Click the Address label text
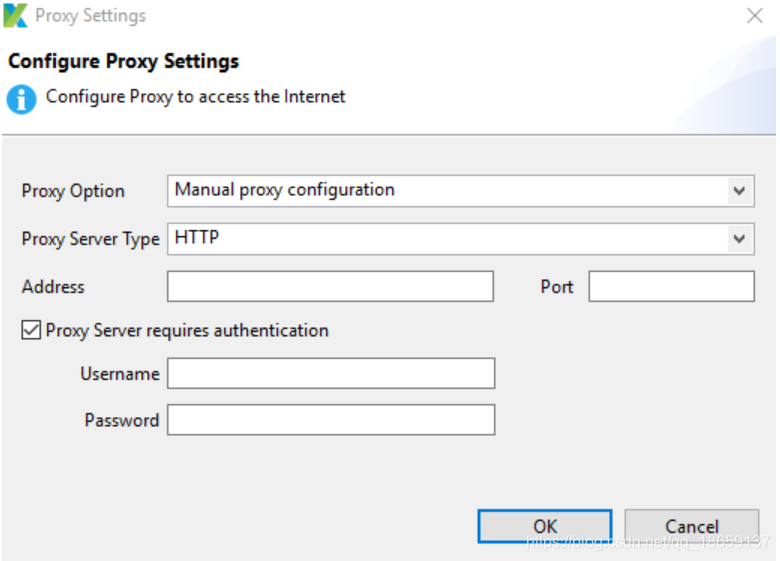Screen dimensions: 780x561 click(x=53, y=287)
